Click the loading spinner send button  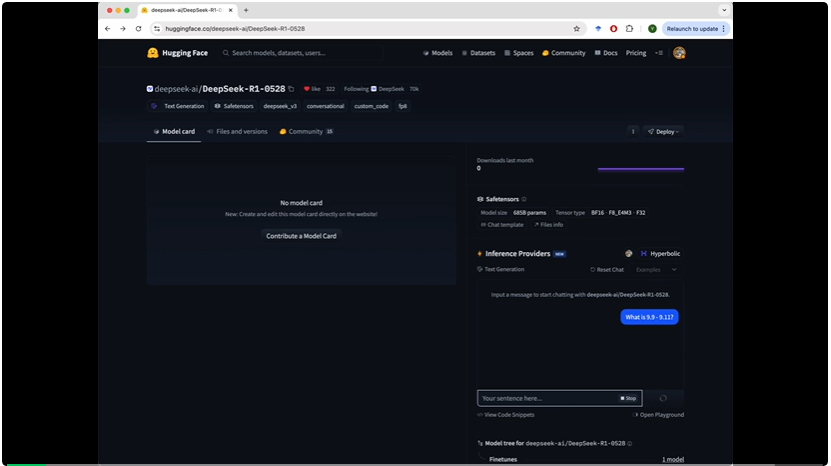(x=663, y=398)
